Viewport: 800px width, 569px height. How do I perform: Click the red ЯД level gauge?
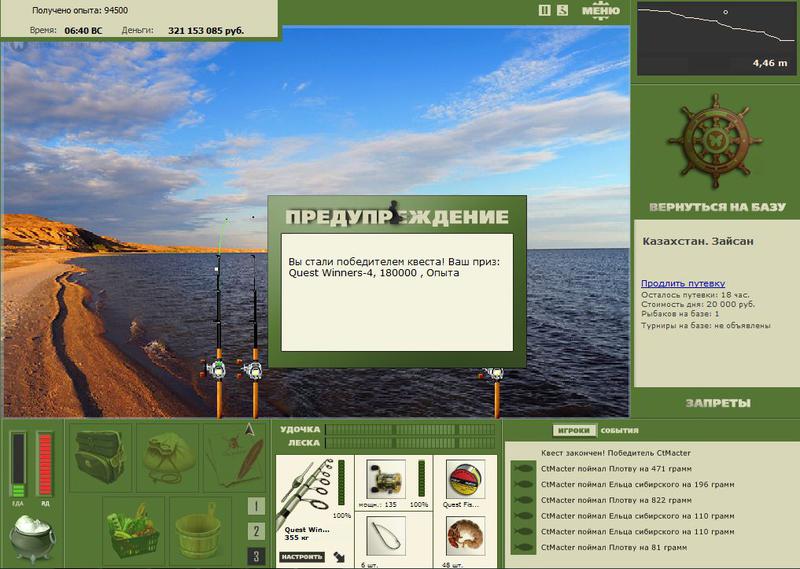click(x=45, y=464)
